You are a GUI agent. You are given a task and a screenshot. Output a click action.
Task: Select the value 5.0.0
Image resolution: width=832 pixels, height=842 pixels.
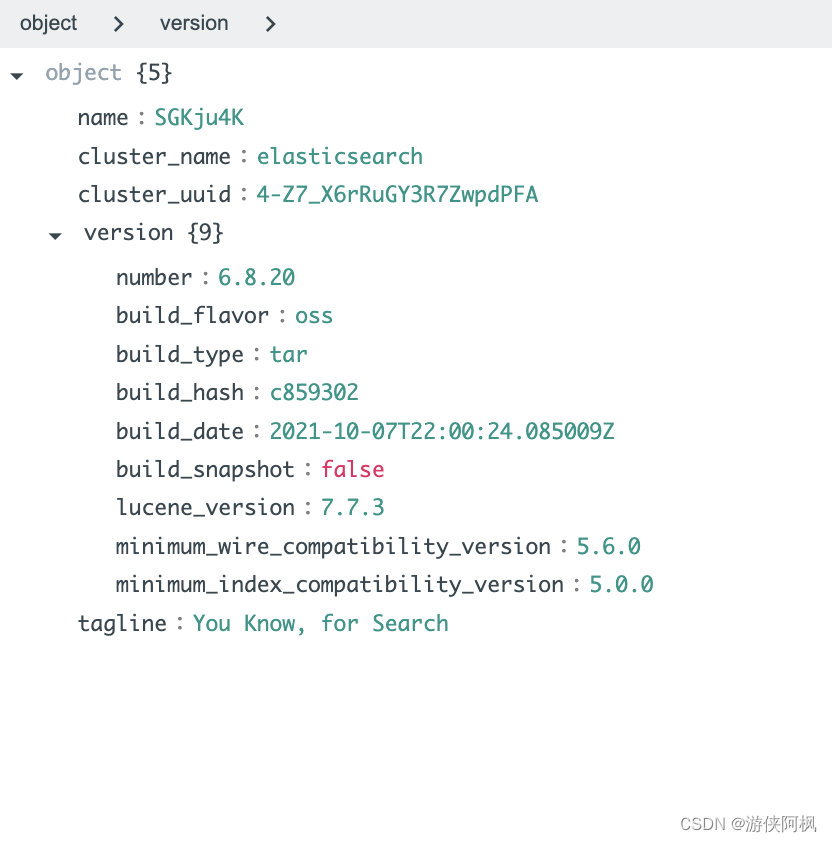621,584
